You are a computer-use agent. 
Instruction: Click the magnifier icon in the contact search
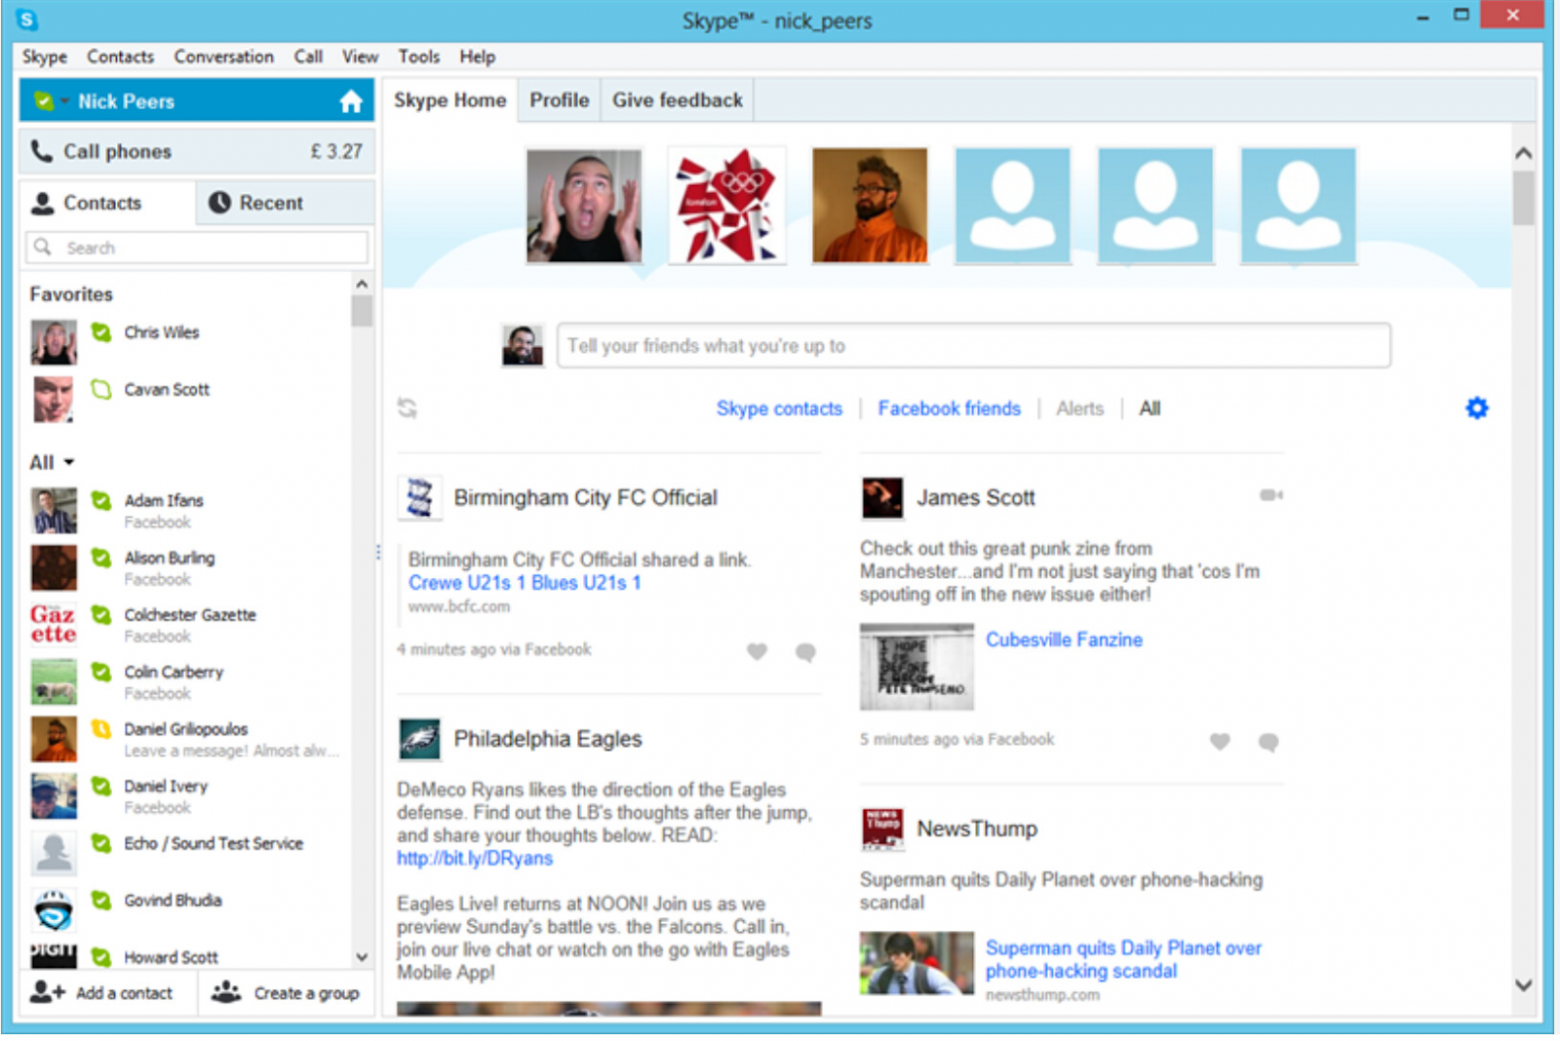pos(42,247)
